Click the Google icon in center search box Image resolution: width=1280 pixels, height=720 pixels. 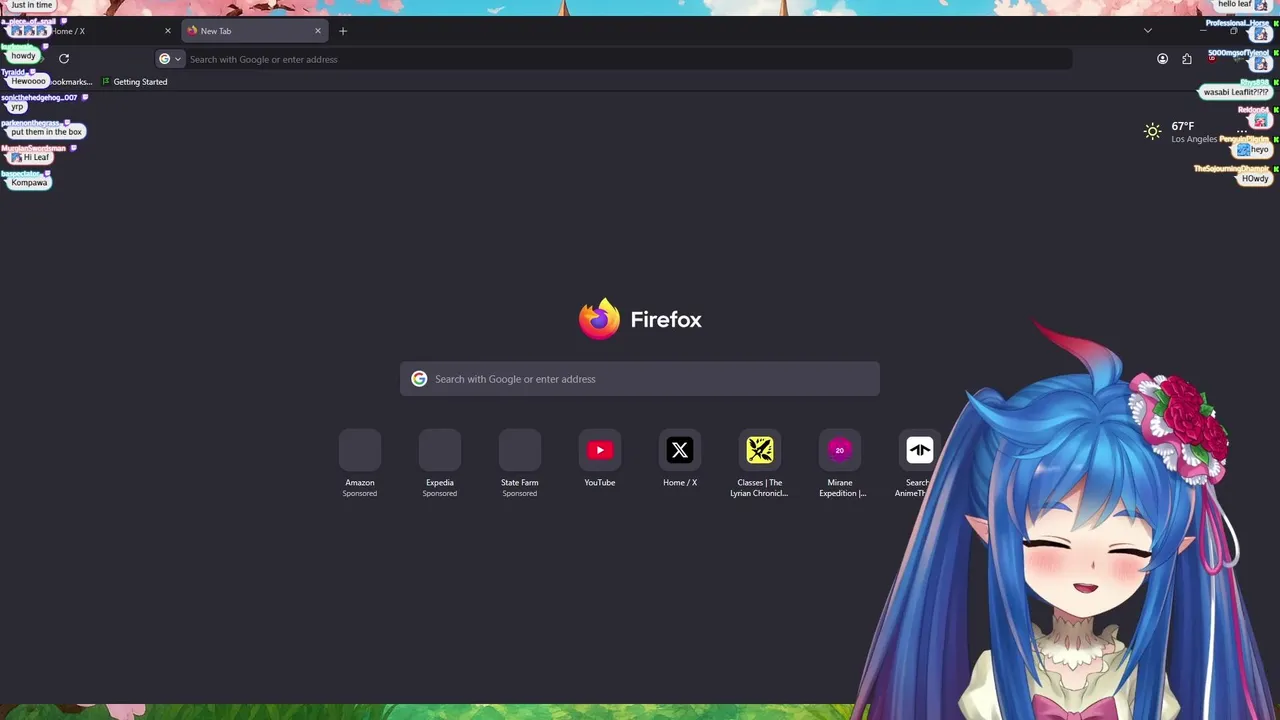pos(419,379)
